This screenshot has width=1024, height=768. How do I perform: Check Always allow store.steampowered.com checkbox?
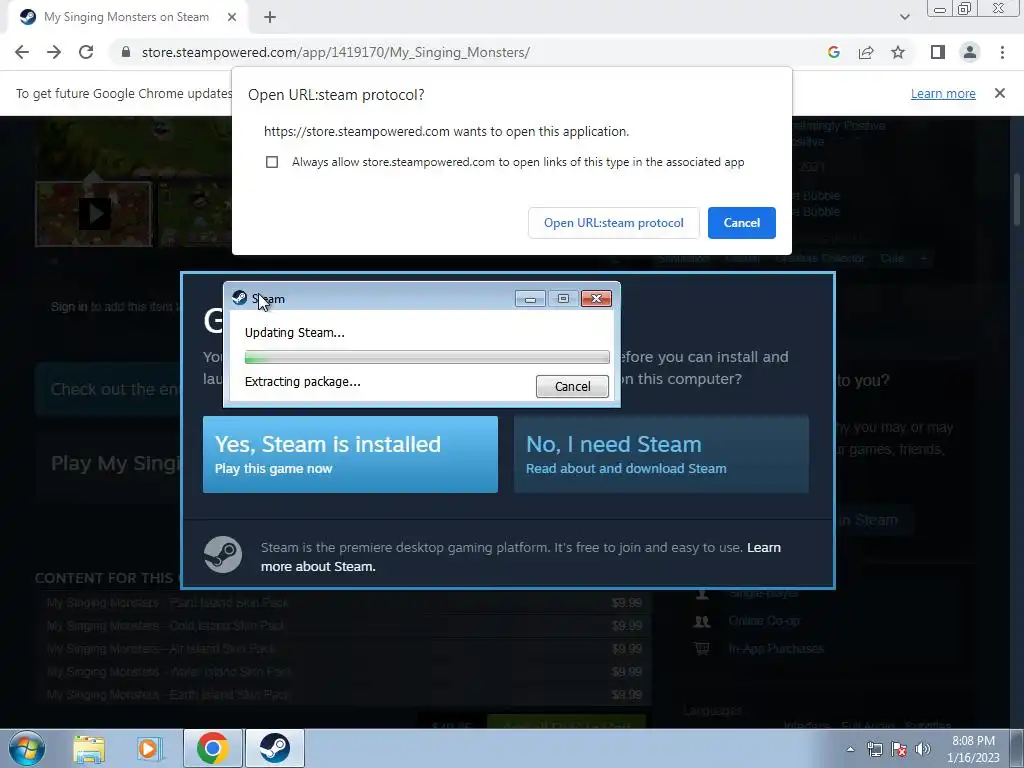point(272,162)
